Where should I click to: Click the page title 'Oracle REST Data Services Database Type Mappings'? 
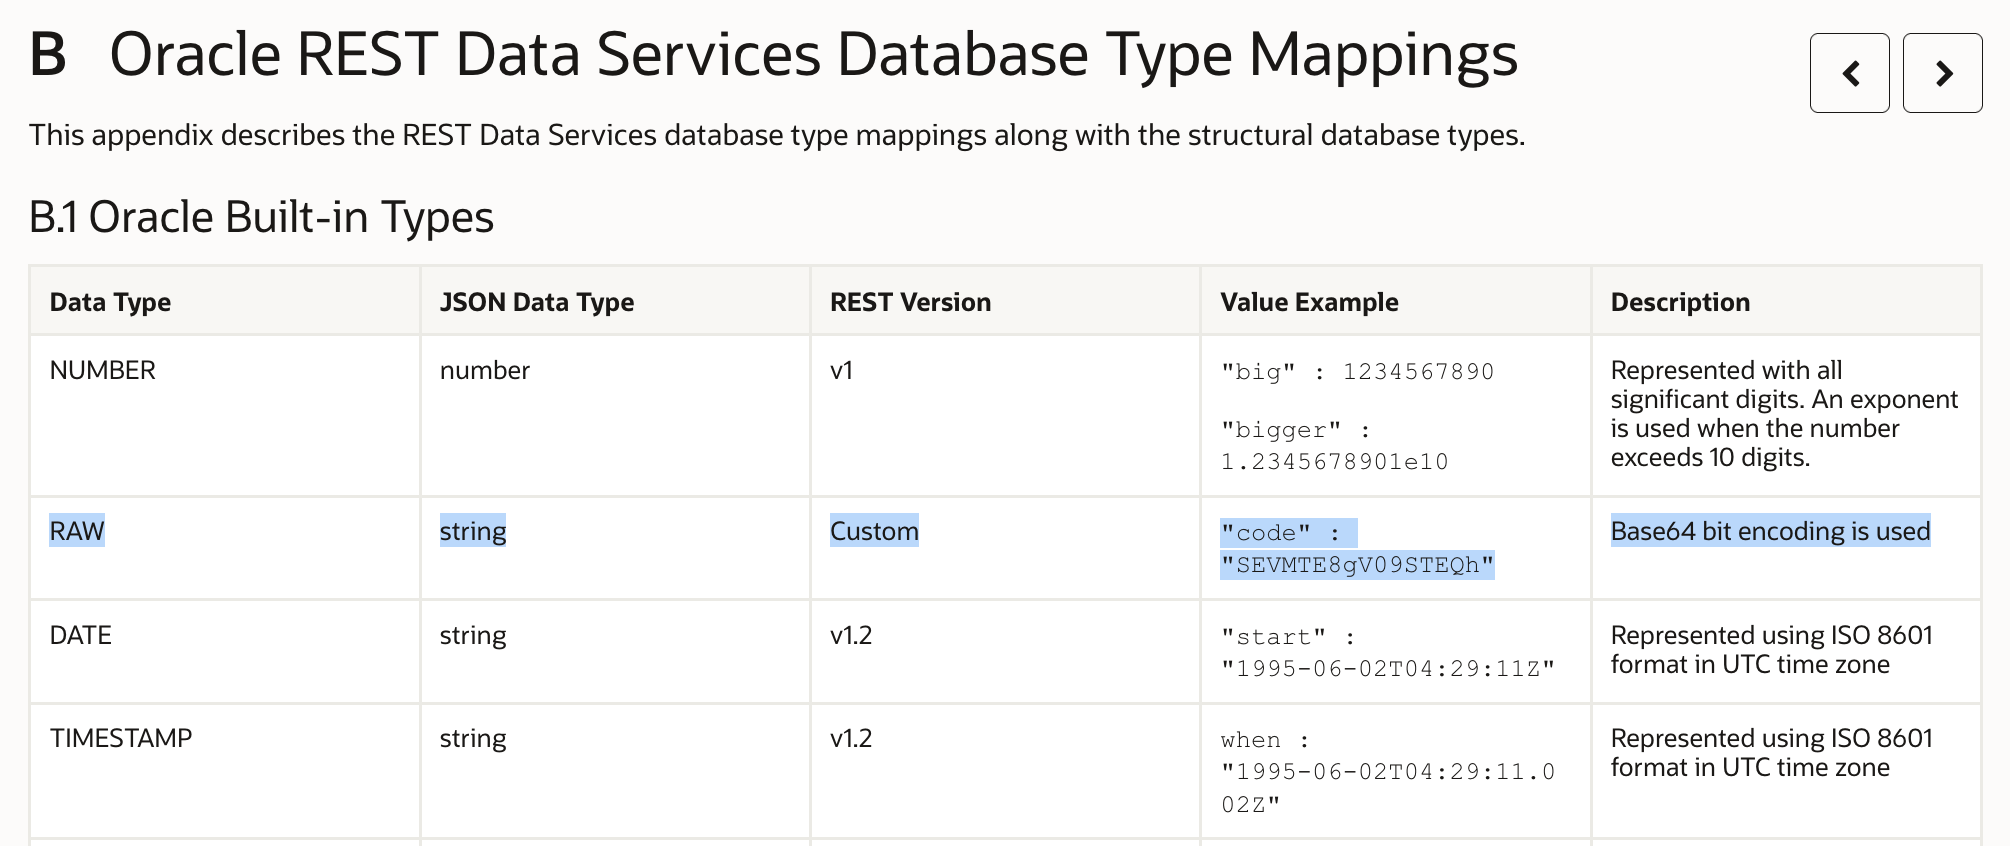pyautogui.click(x=813, y=54)
